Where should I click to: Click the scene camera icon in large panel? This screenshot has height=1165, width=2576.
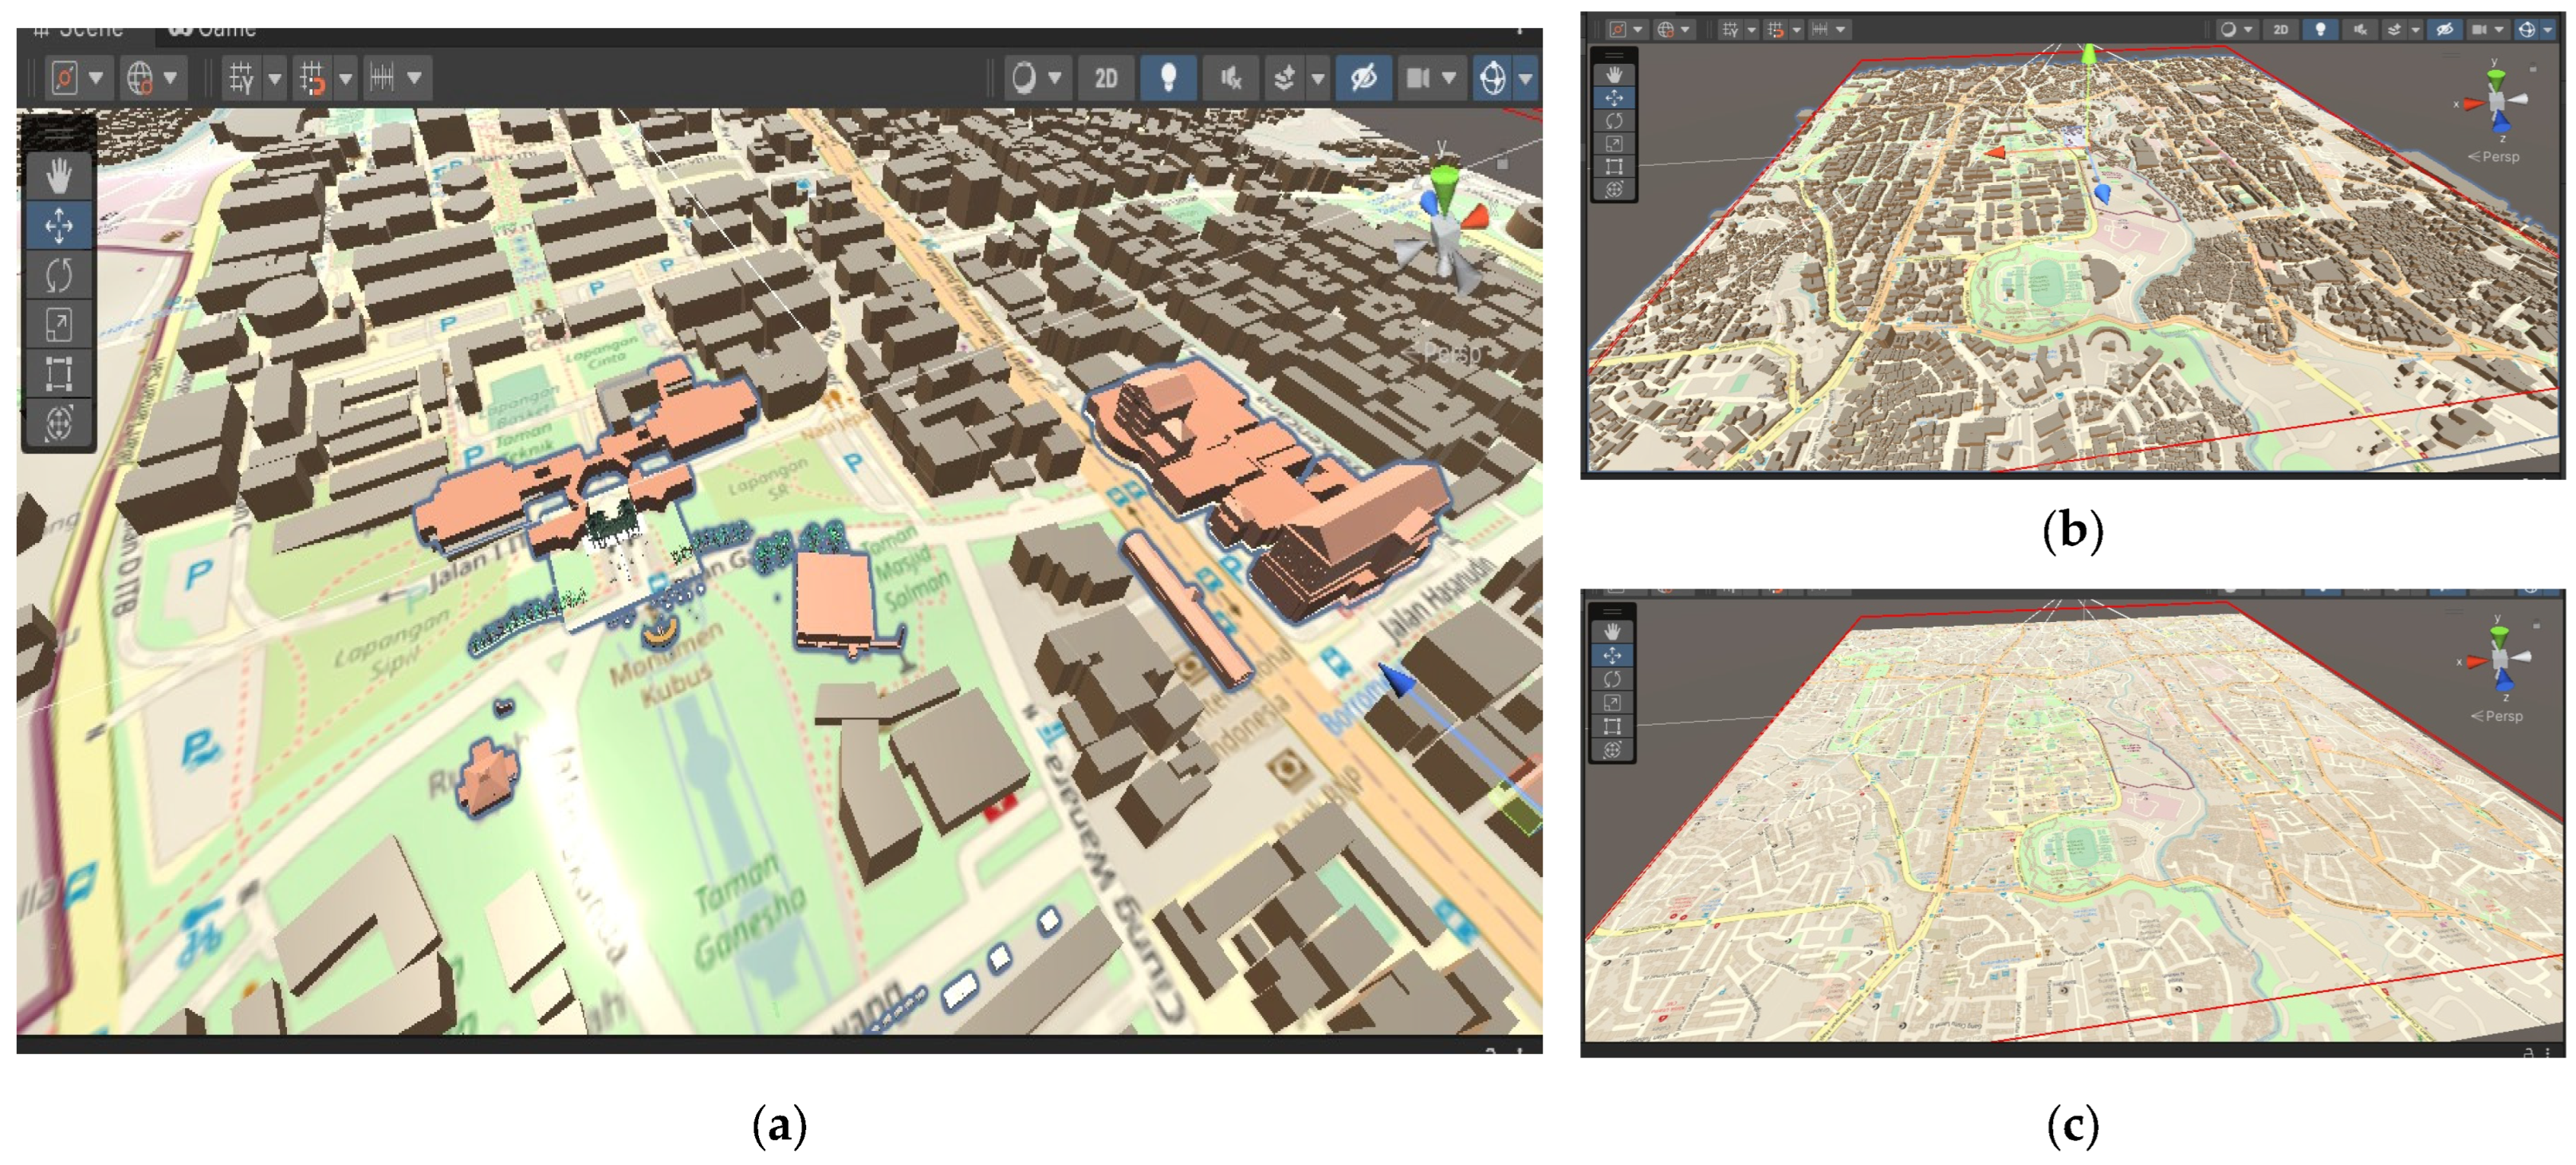tap(1418, 77)
